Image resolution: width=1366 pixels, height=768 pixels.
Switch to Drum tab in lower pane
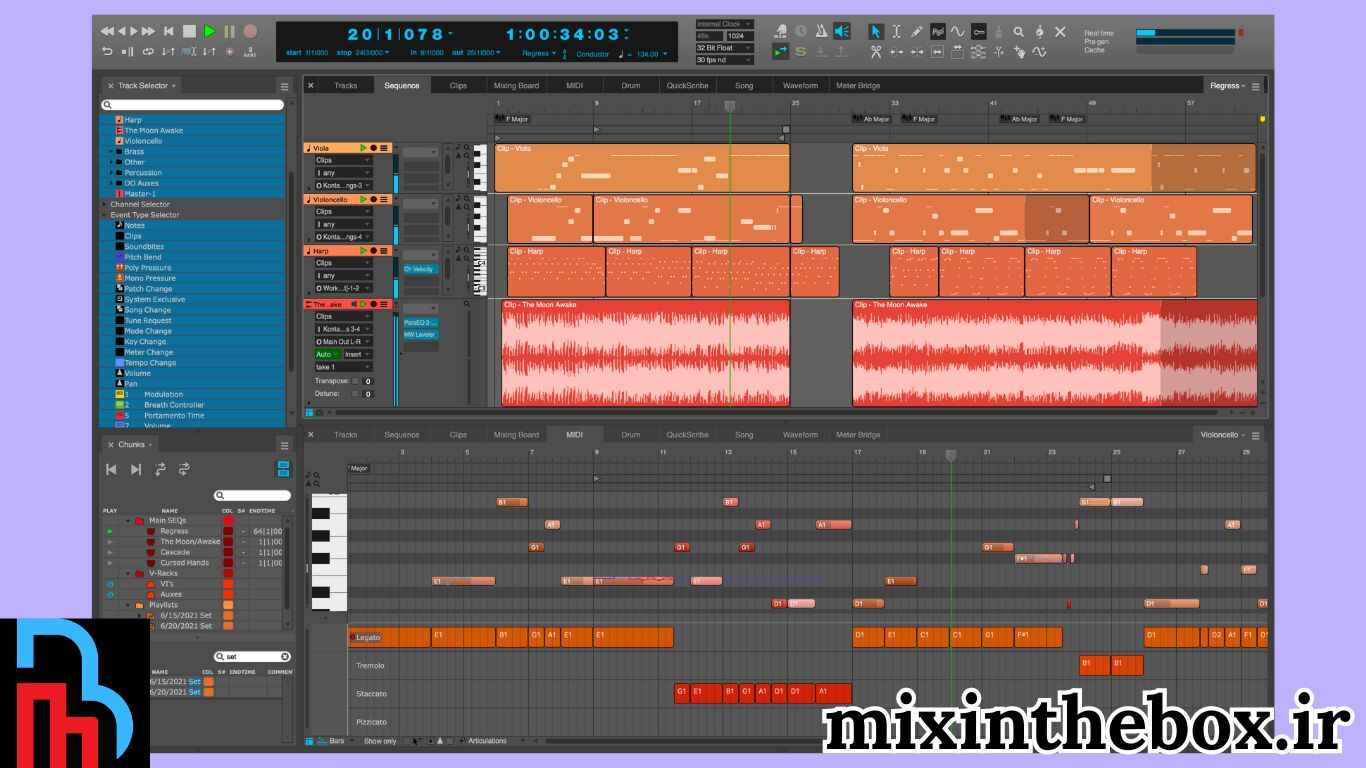631,435
